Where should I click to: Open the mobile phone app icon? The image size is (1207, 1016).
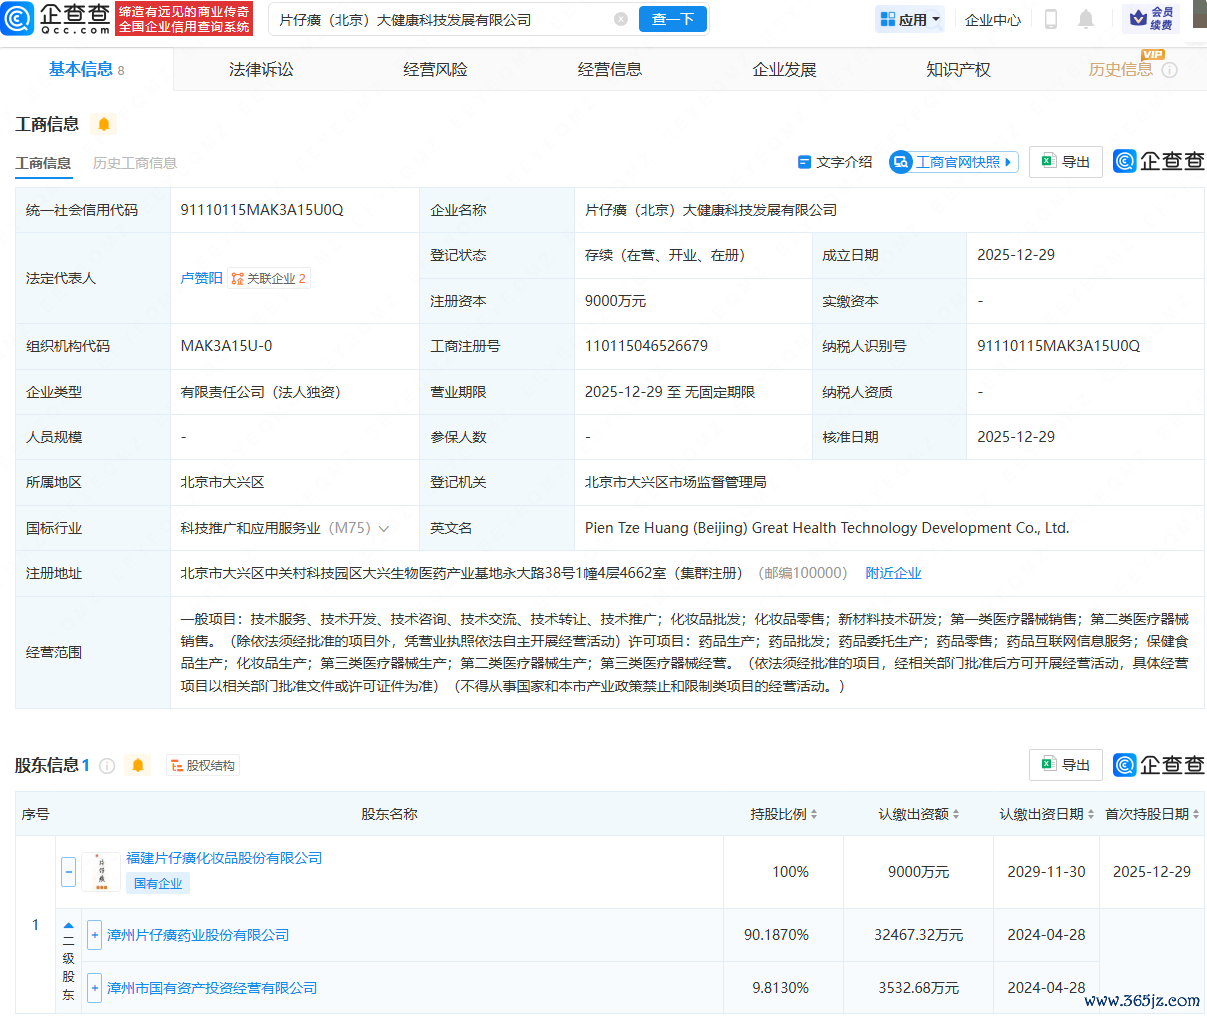1051,19
